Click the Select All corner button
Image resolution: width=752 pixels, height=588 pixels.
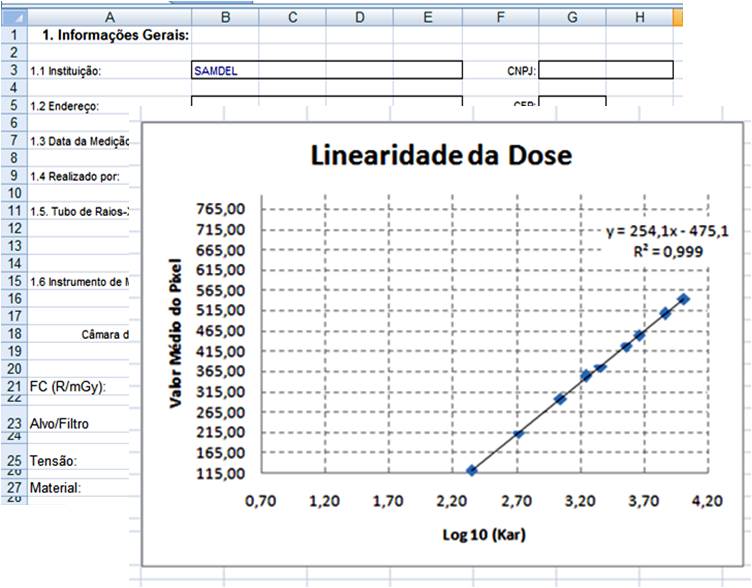click(13, 17)
